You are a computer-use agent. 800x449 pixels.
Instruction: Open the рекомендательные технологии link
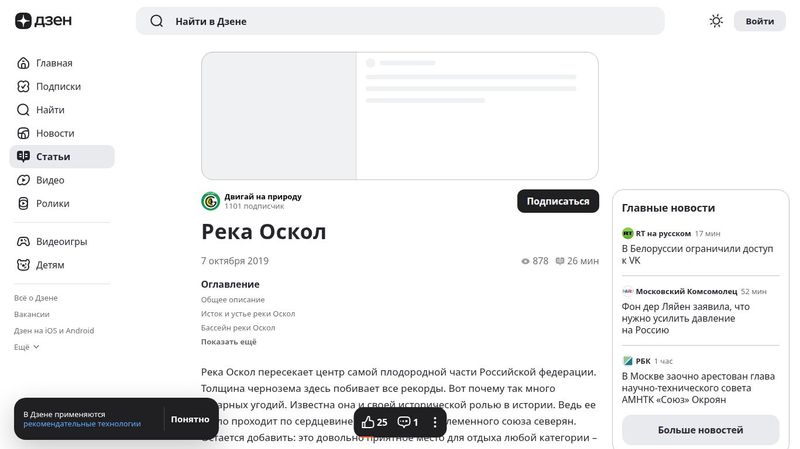(x=82, y=424)
